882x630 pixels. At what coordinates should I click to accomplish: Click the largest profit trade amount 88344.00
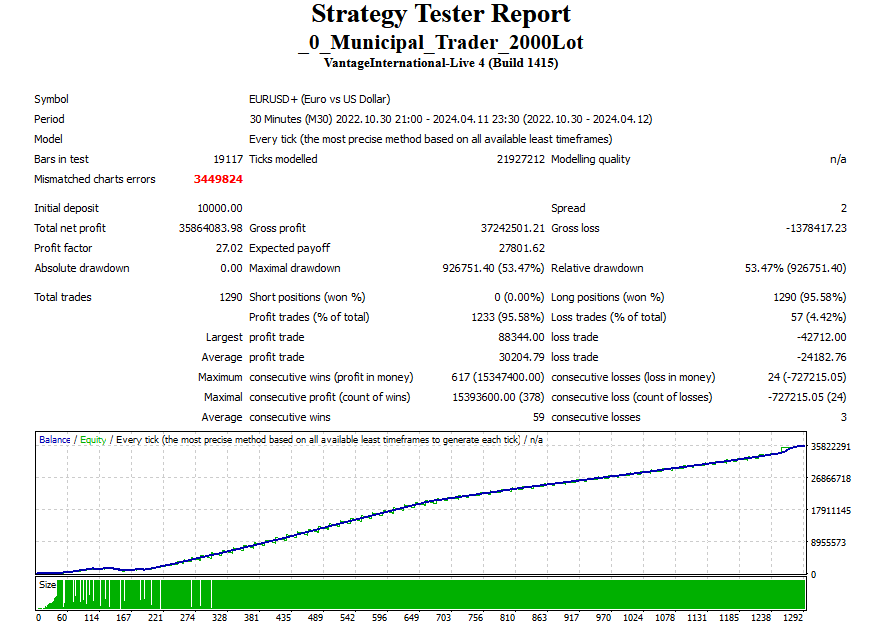[519, 337]
